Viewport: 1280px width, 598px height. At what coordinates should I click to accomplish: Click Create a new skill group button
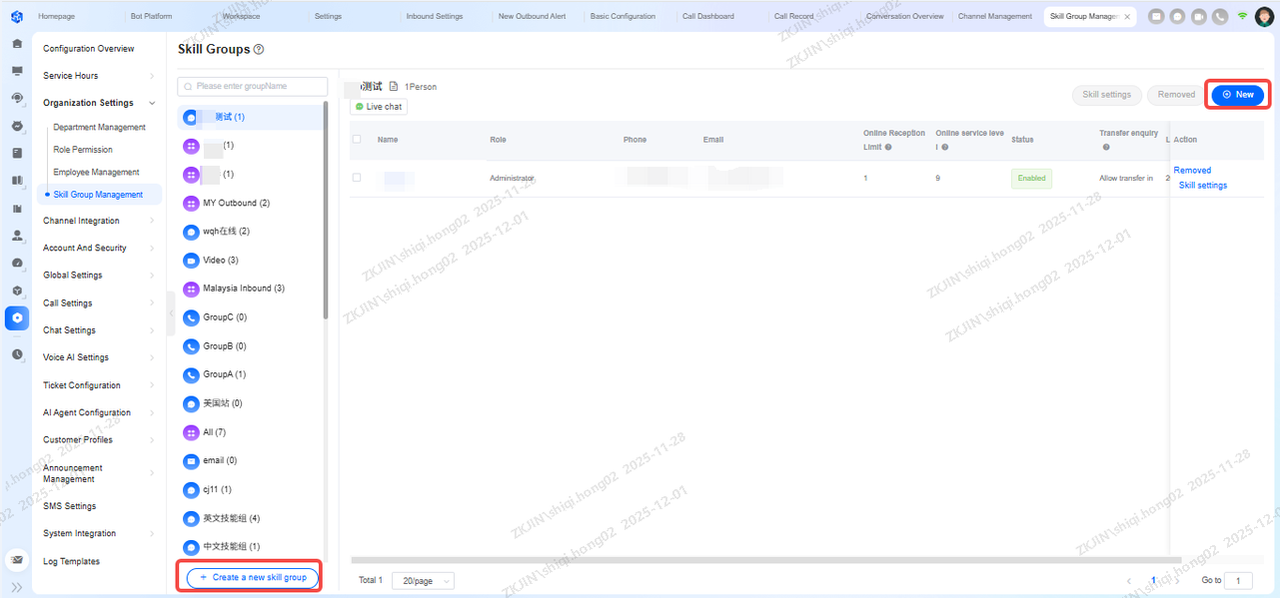click(x=253, y=577)
